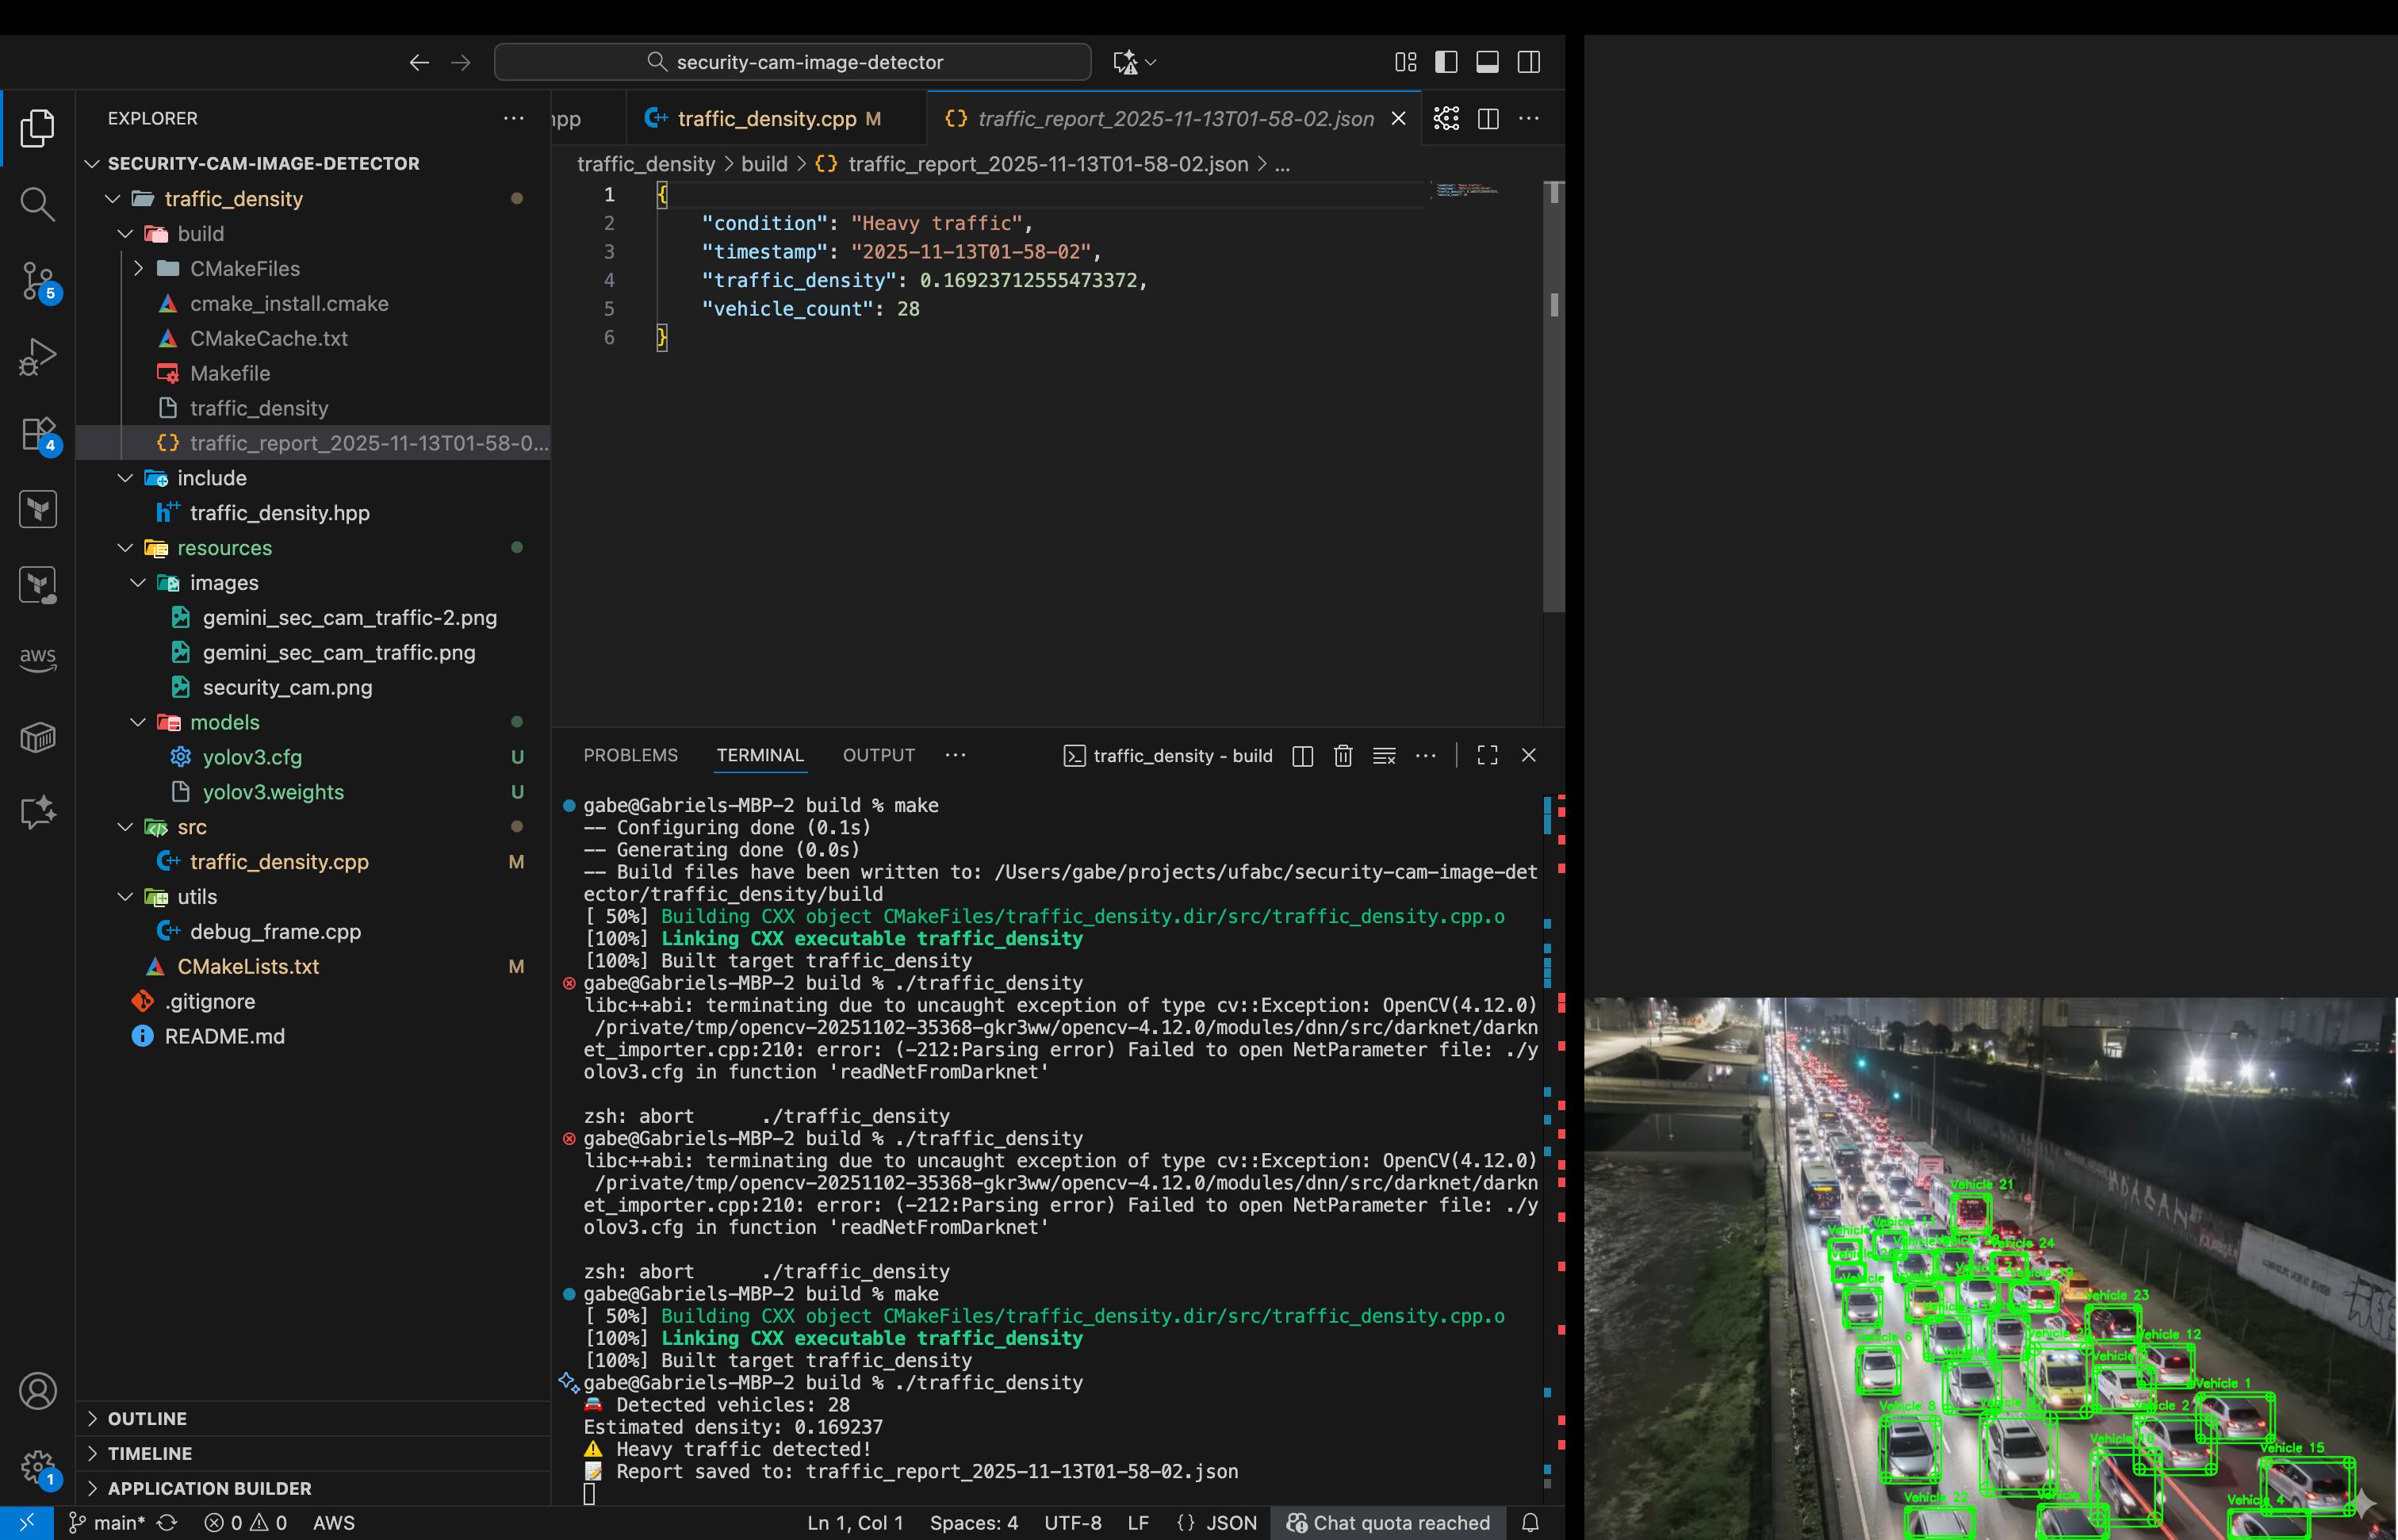Open the Source Control view
Viewport: 2398px width, 1540px height.
37,281
